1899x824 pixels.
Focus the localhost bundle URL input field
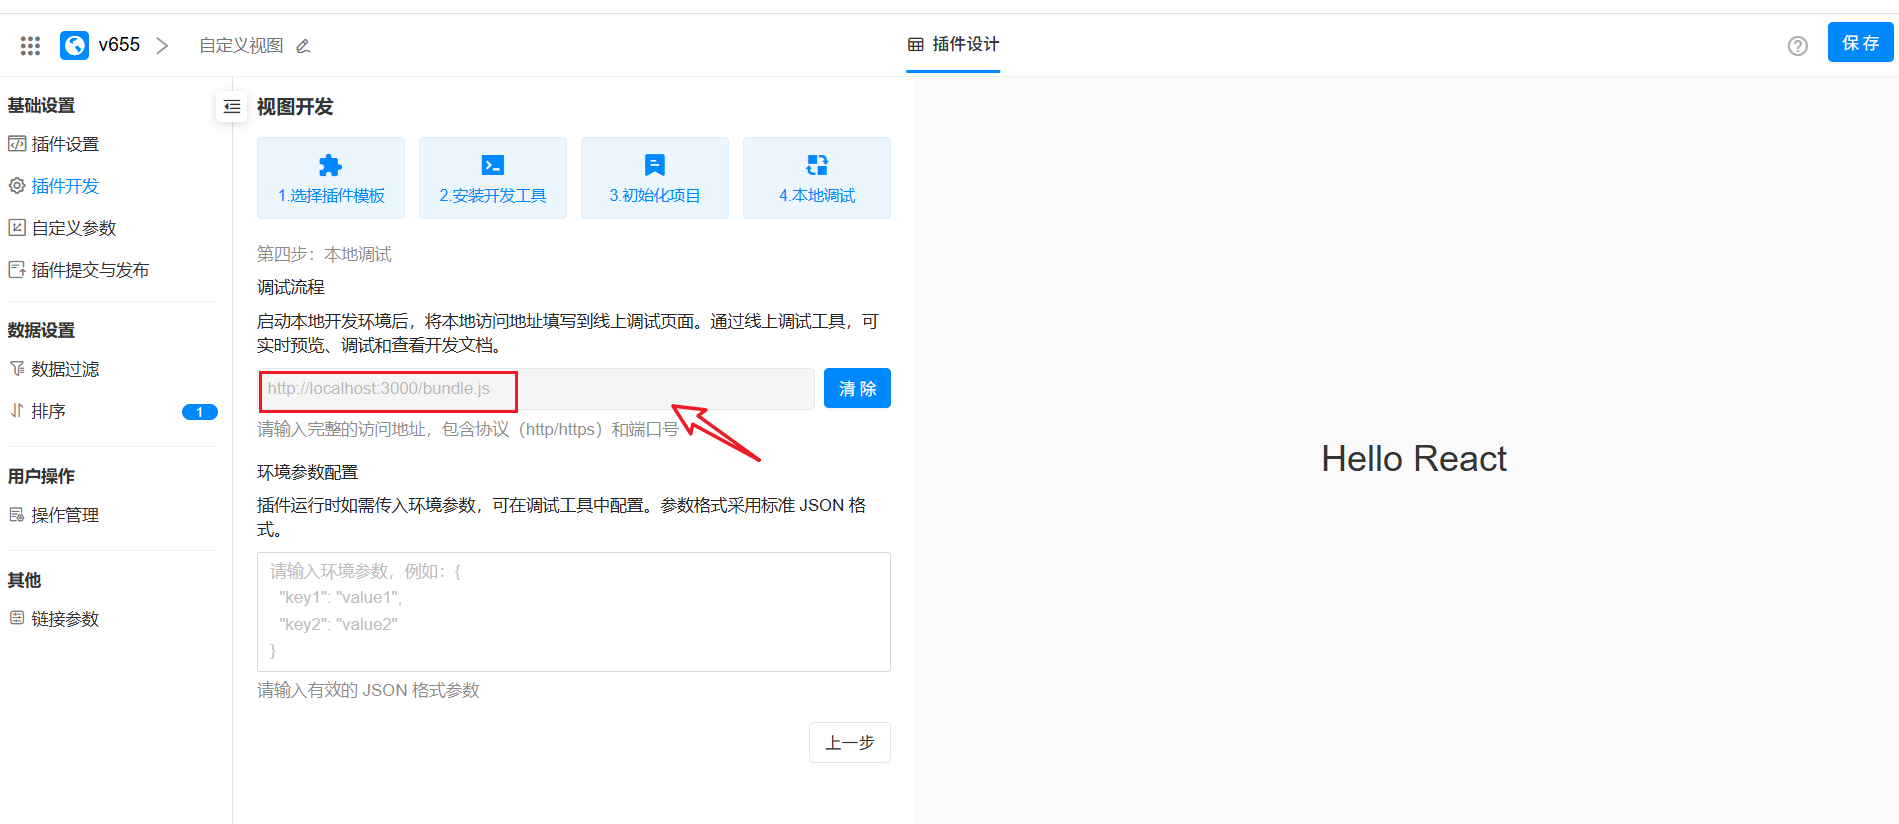pos(536,389)
